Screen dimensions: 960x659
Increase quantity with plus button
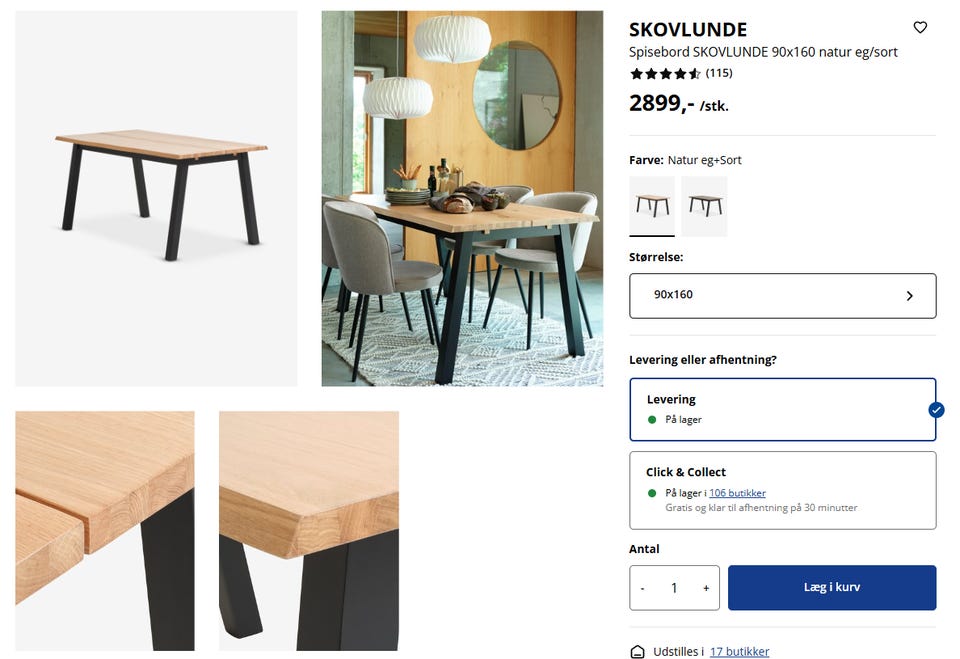[706, 588]
